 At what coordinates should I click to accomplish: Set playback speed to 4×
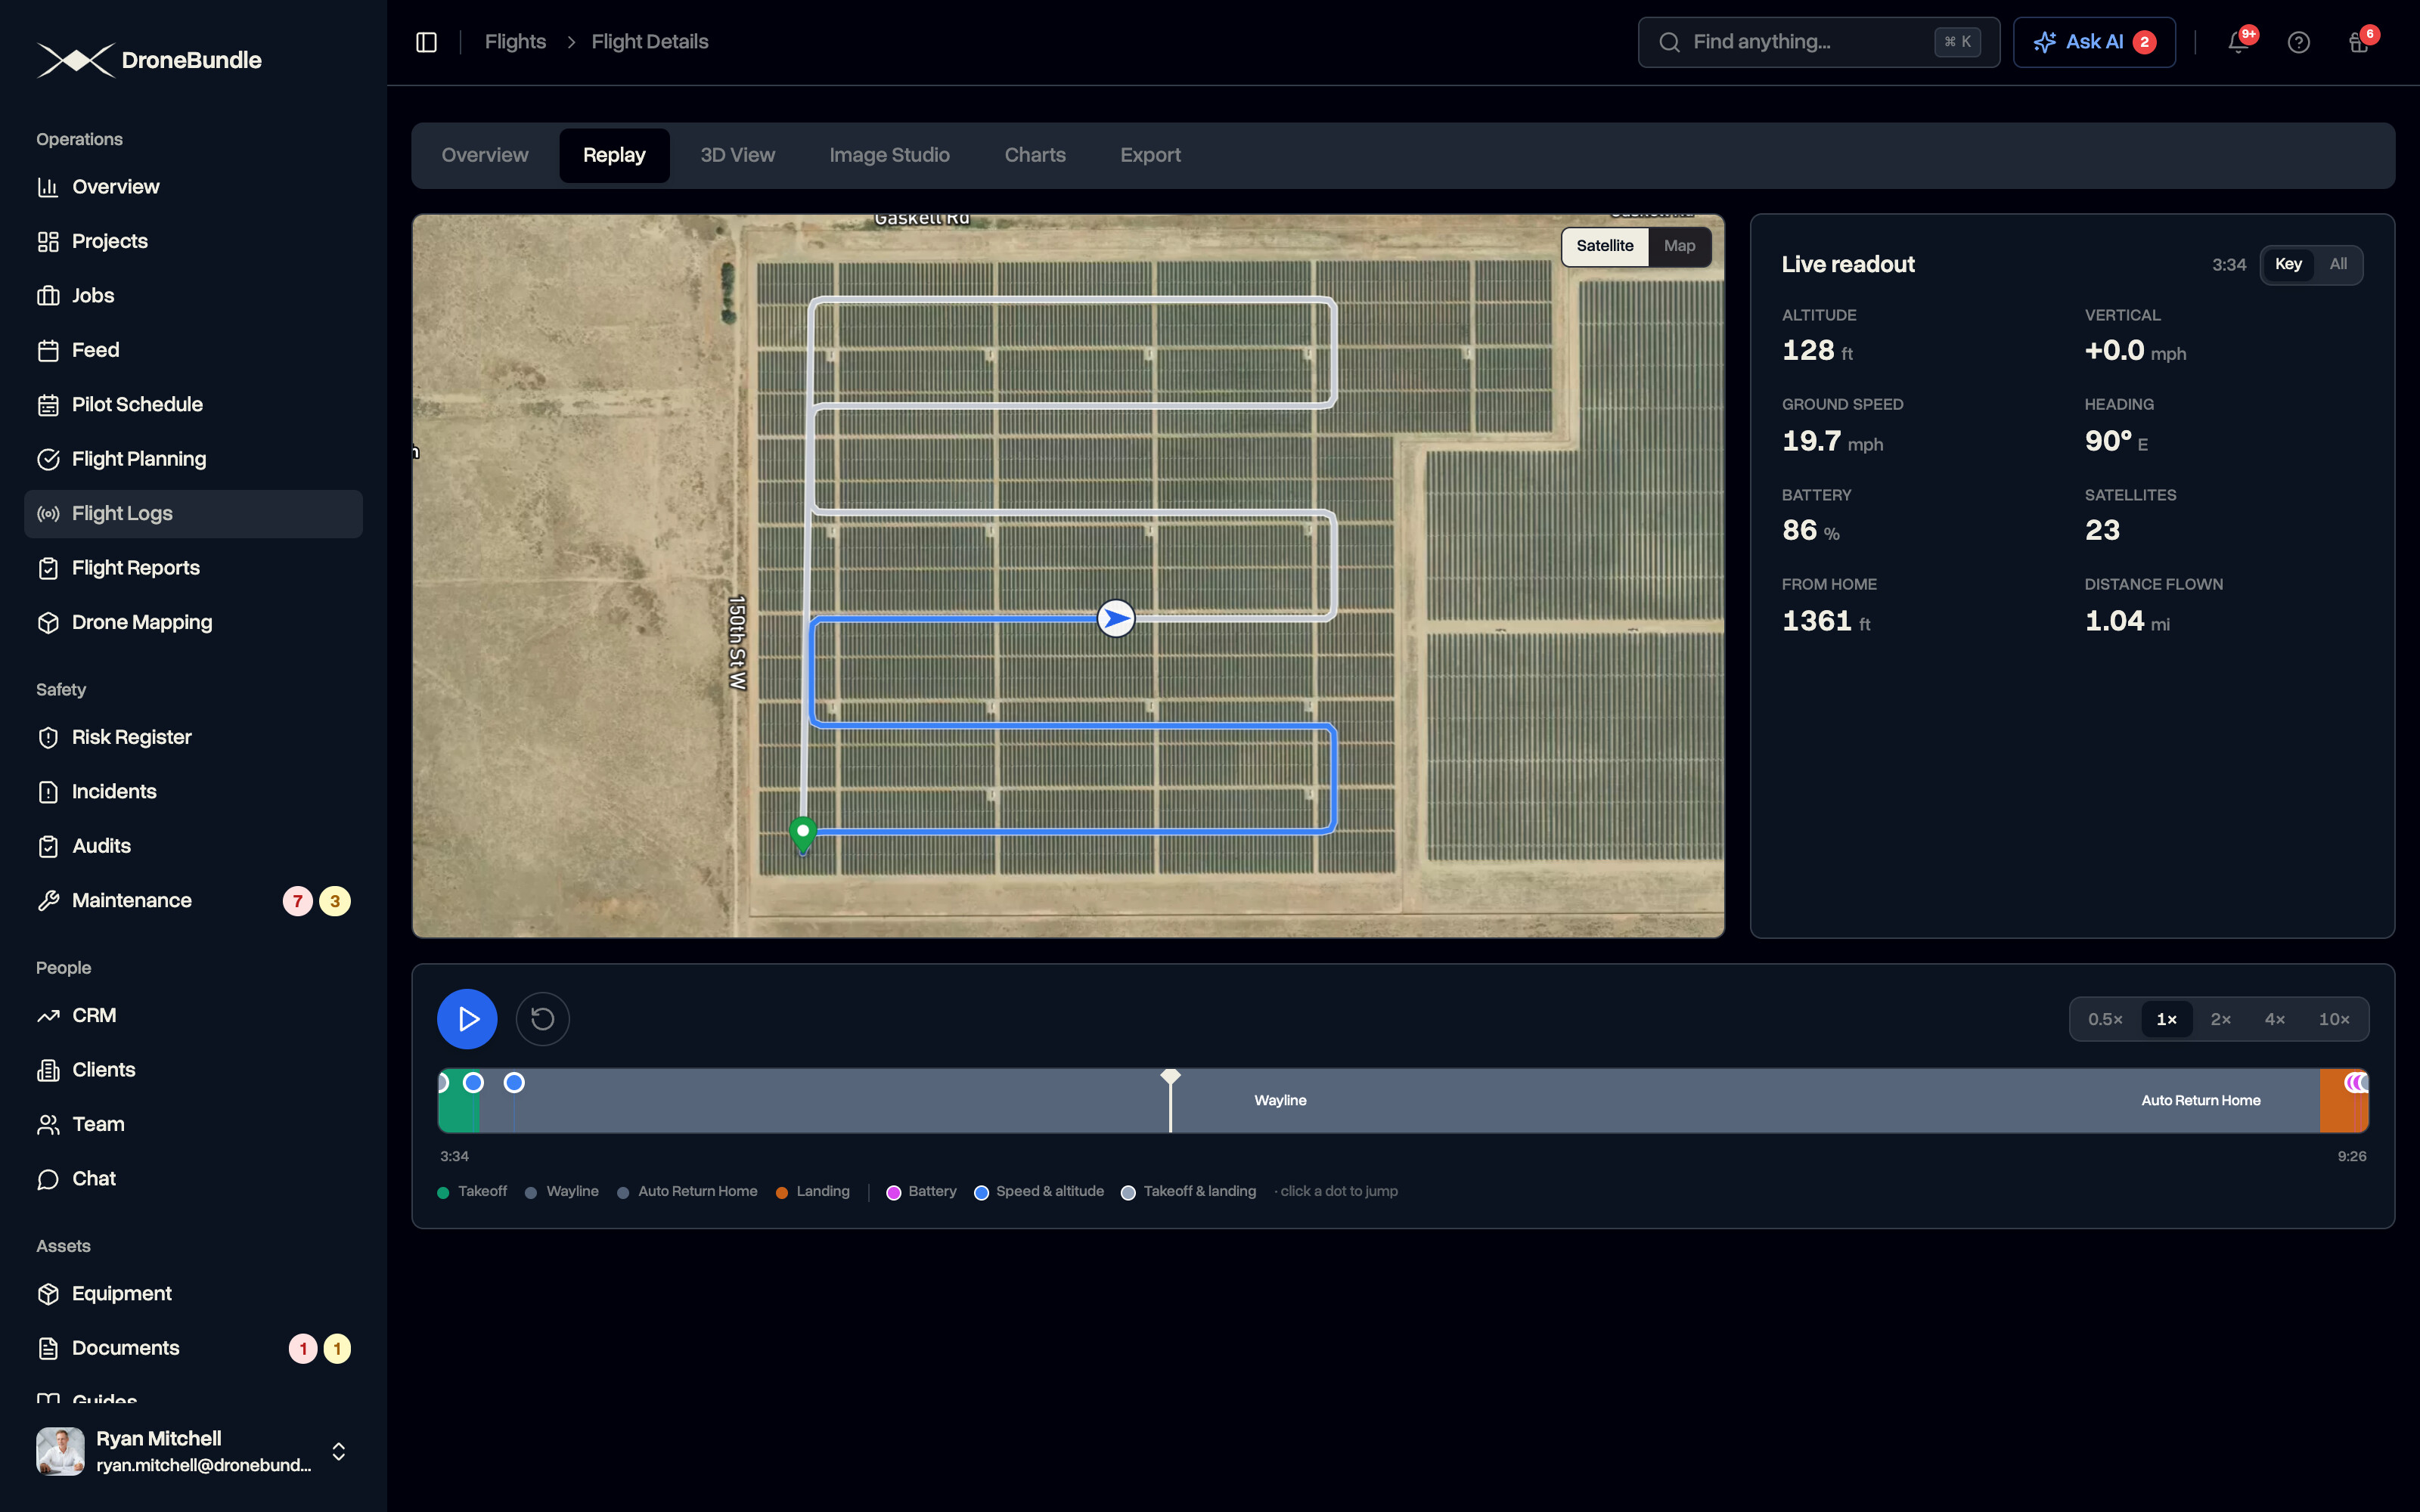click(x=2274, y=1020)
